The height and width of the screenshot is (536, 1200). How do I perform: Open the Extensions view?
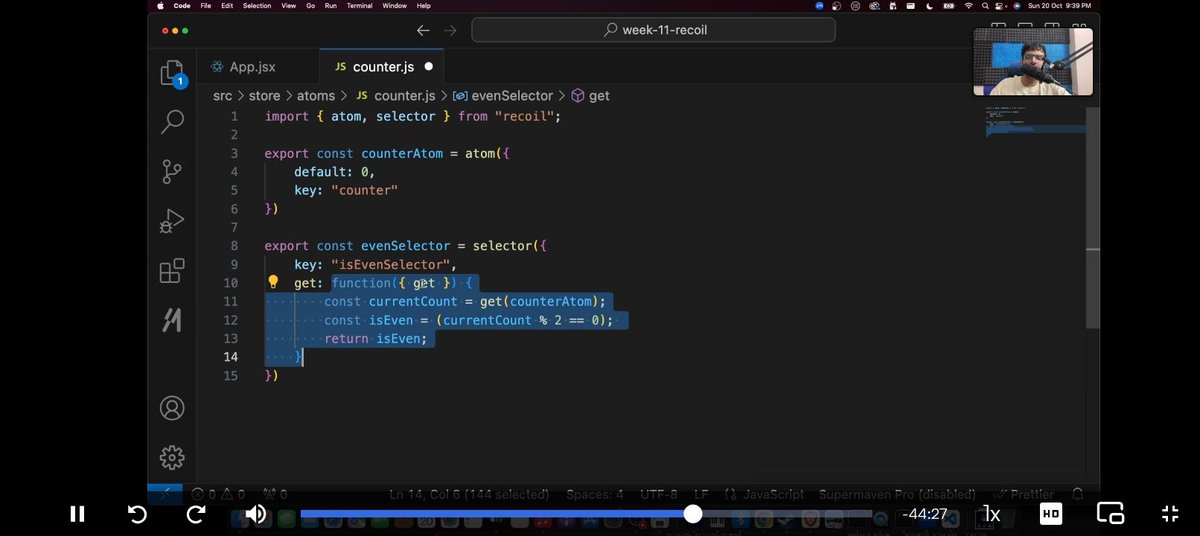172,271
